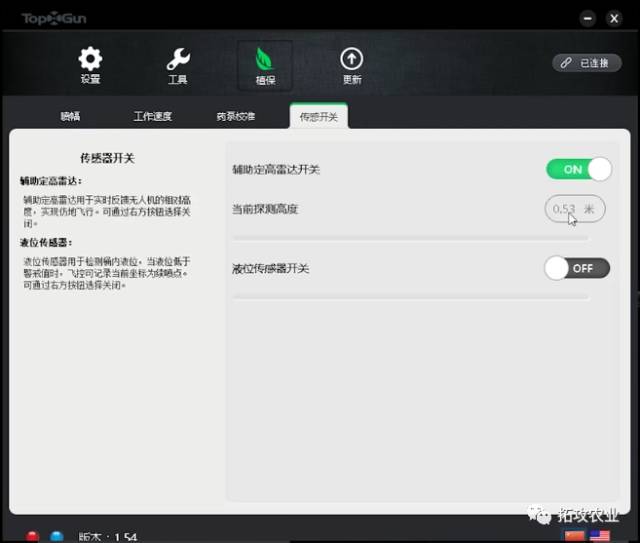This screenshot has width=640, height=543.
Task: Click the red status indicator at bottom left
Action: pyautogui.click(x=31, y=536)
